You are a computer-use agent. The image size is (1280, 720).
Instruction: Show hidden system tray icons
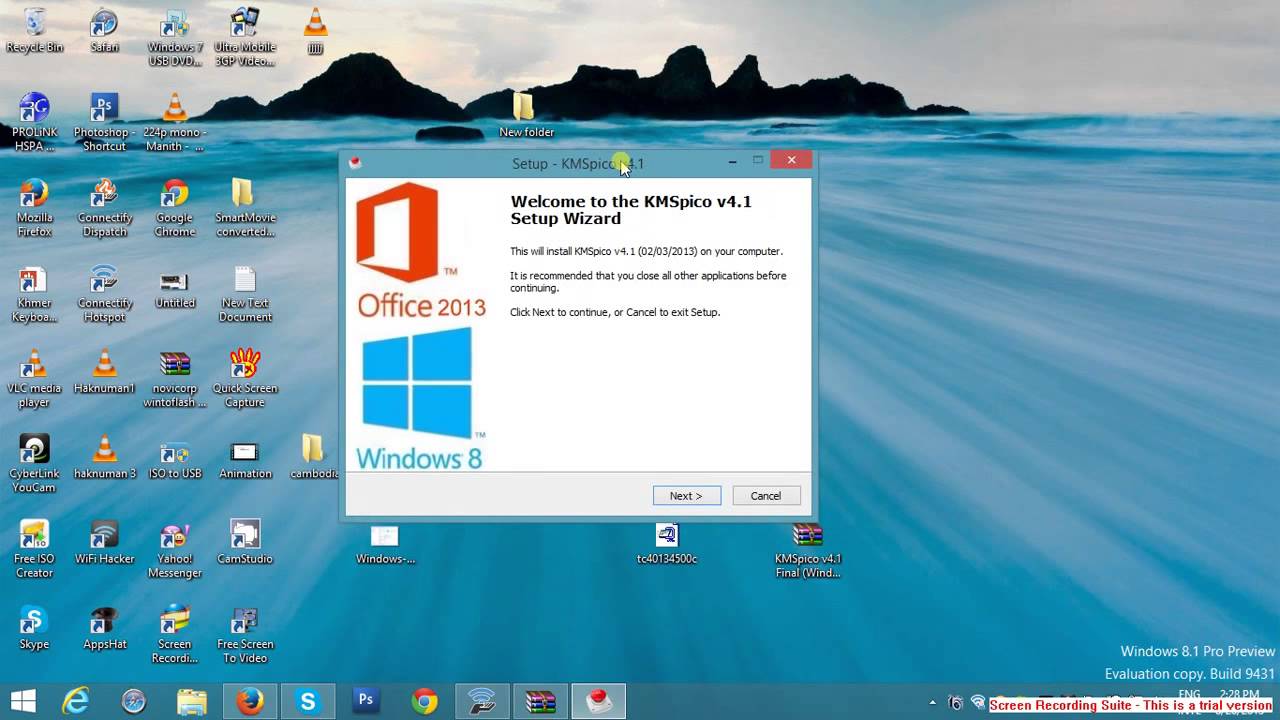933,703
